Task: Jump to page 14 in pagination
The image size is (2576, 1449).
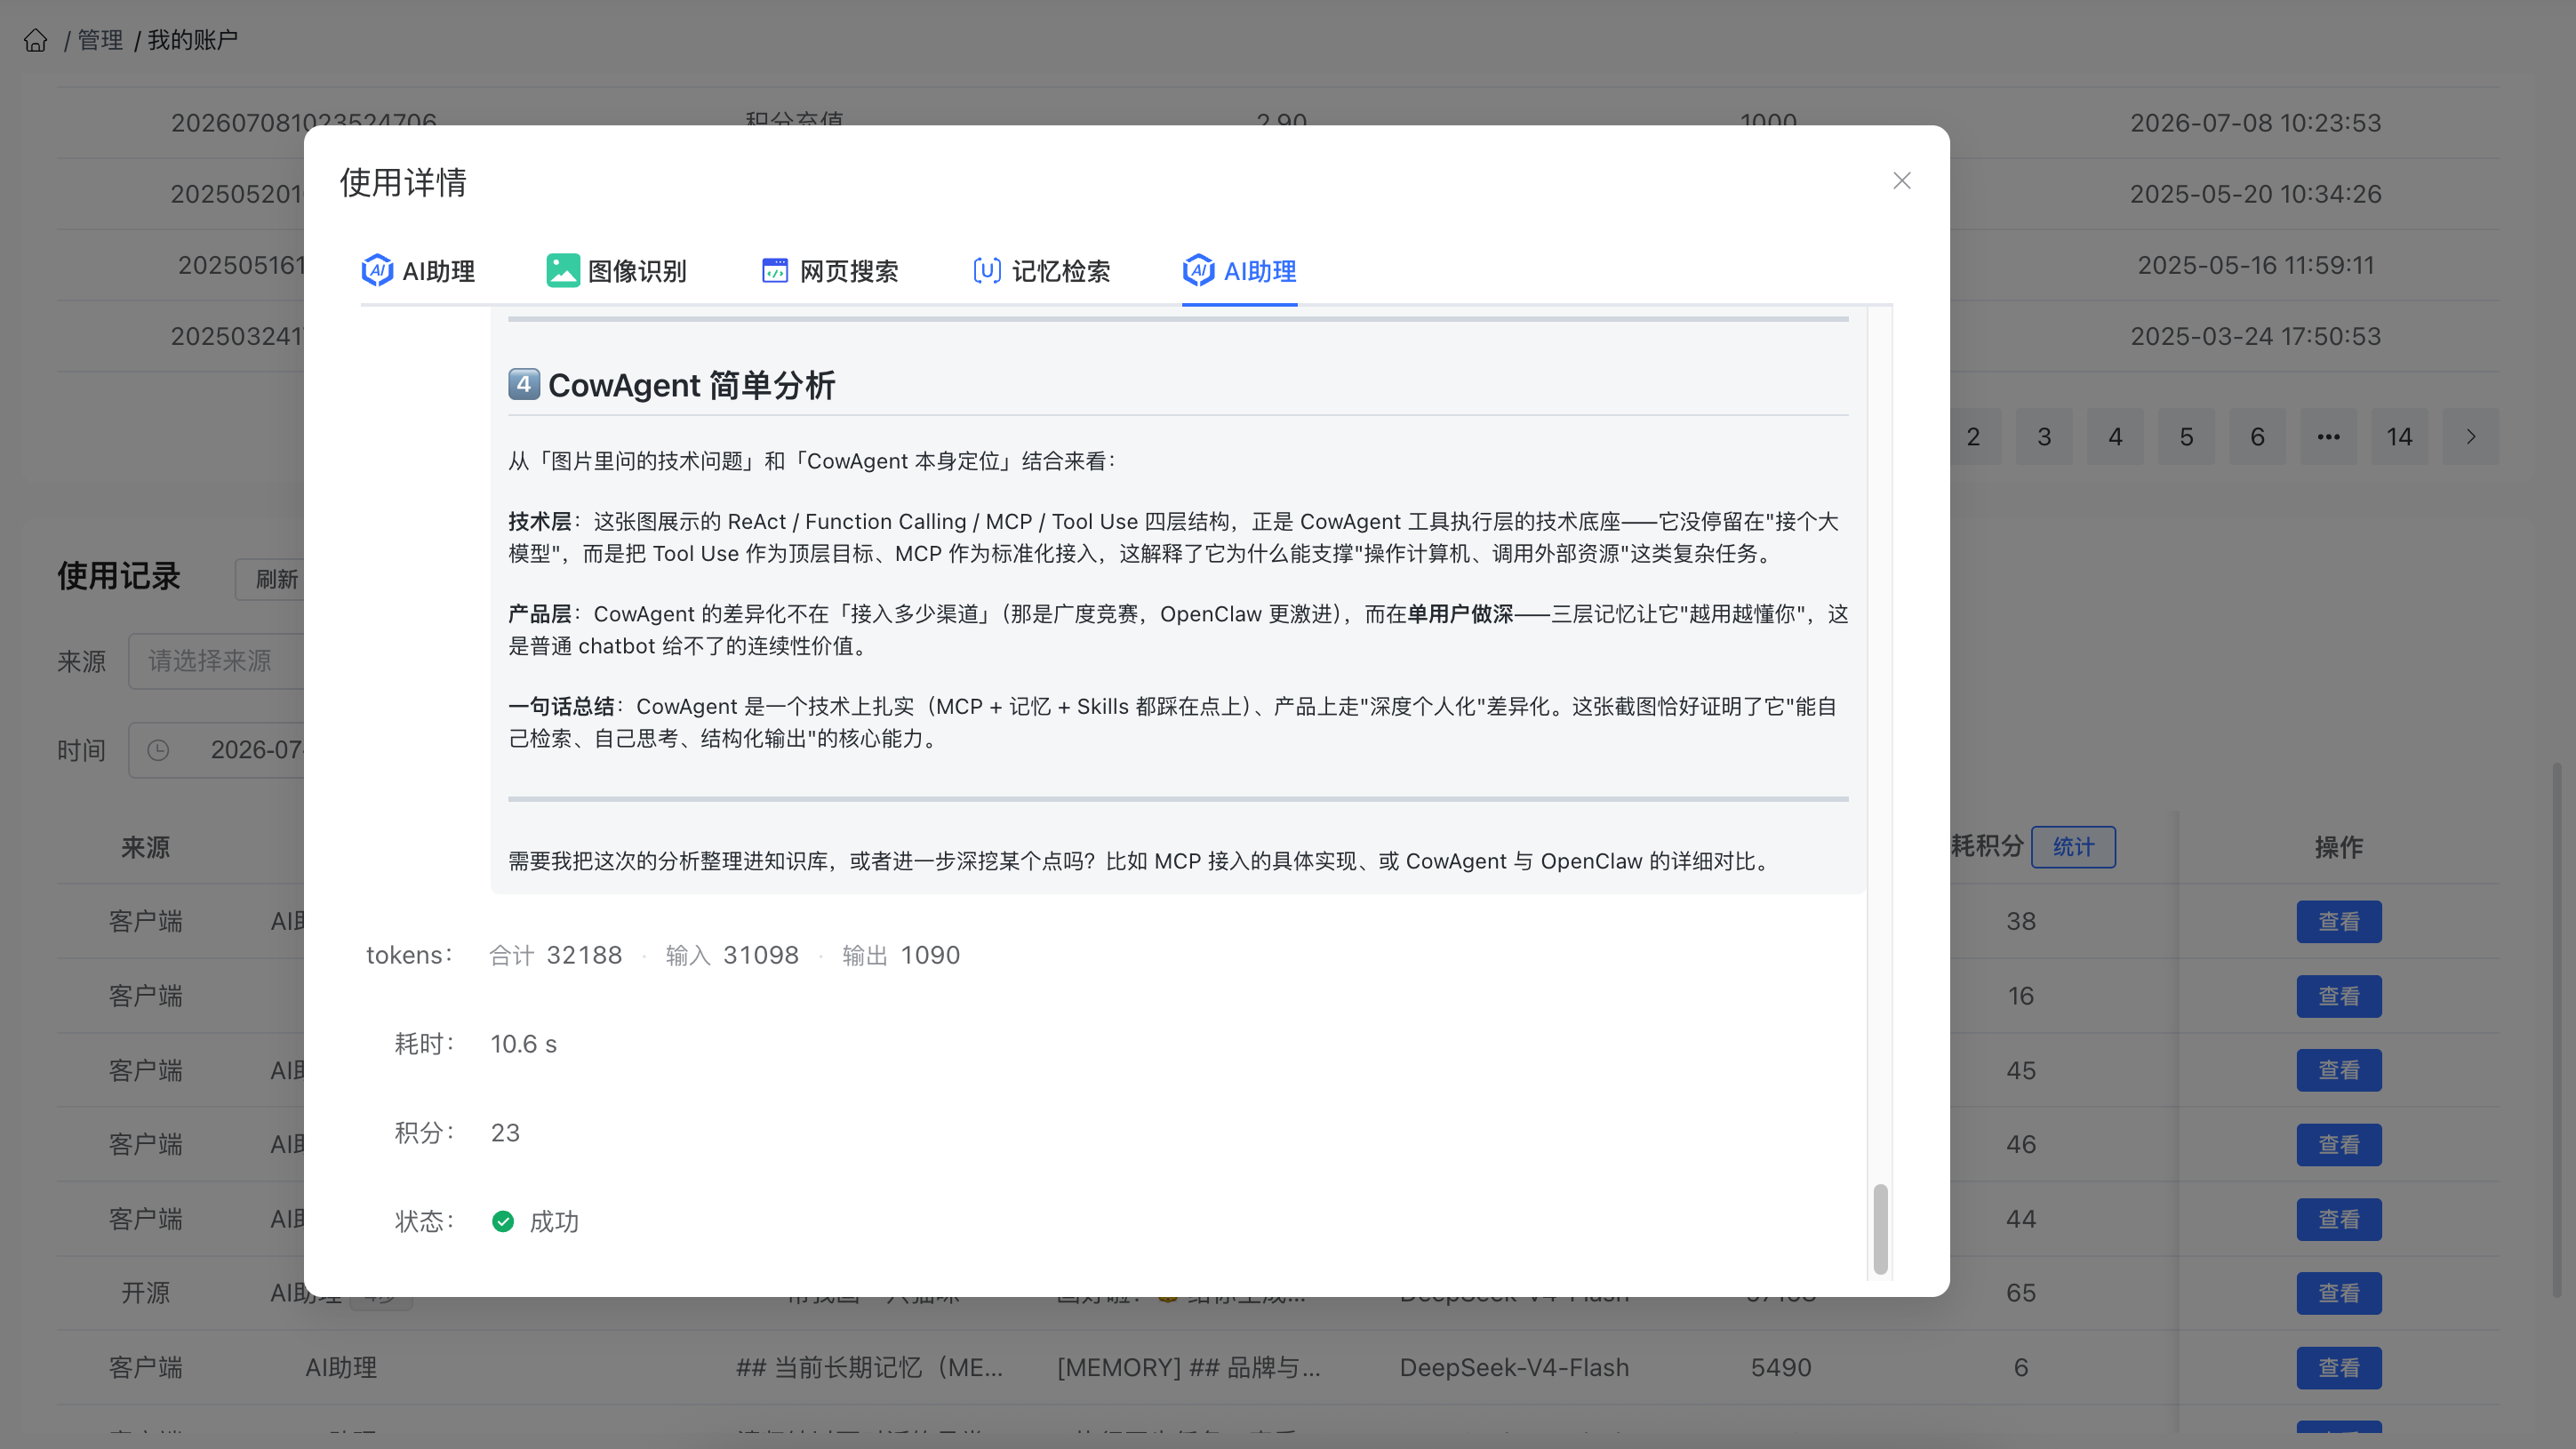Action: [2399, 436]
